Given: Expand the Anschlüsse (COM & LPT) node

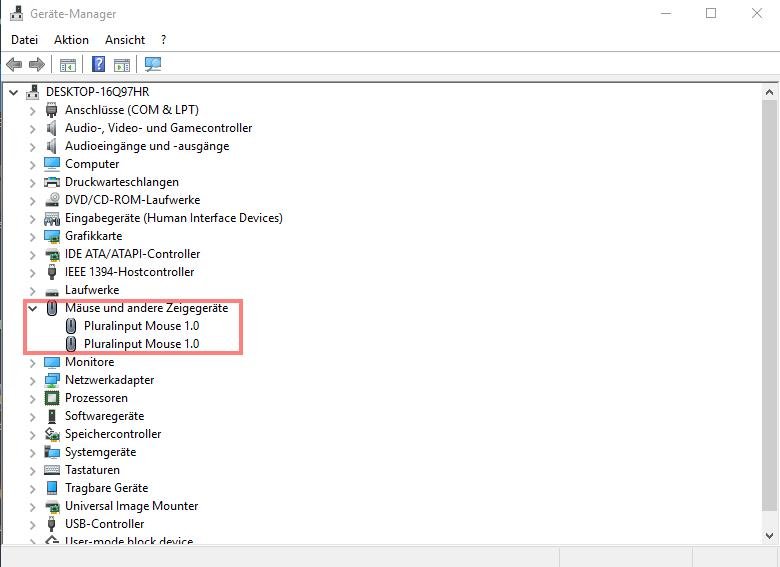Looking at the screenshot, I should pyautogui.click(x=32, y=110).
